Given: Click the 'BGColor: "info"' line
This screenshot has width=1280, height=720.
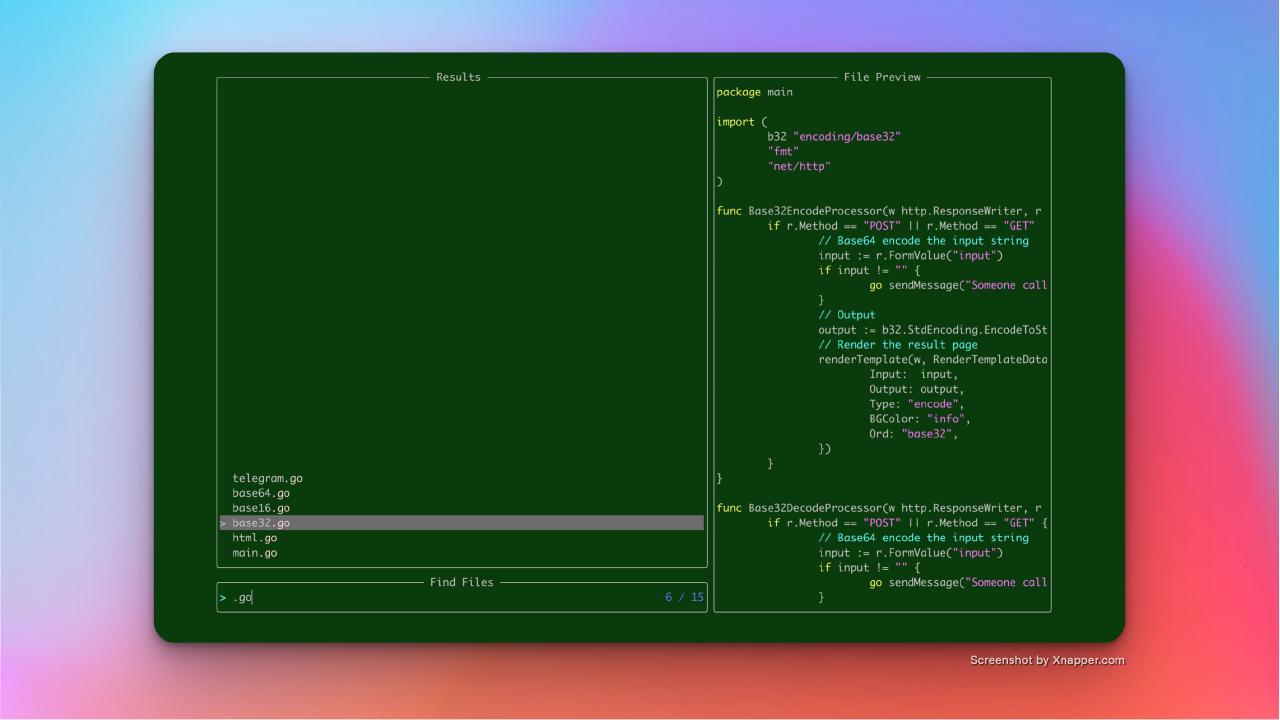Looking at the screenshot, I should click(x=920, y=419).
